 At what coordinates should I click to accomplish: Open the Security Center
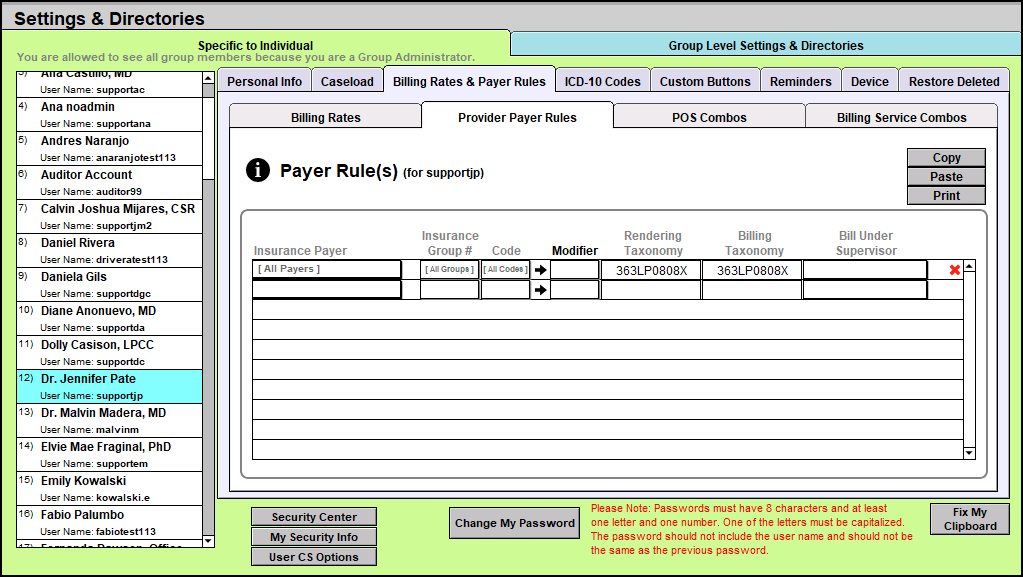pos(314,517)
